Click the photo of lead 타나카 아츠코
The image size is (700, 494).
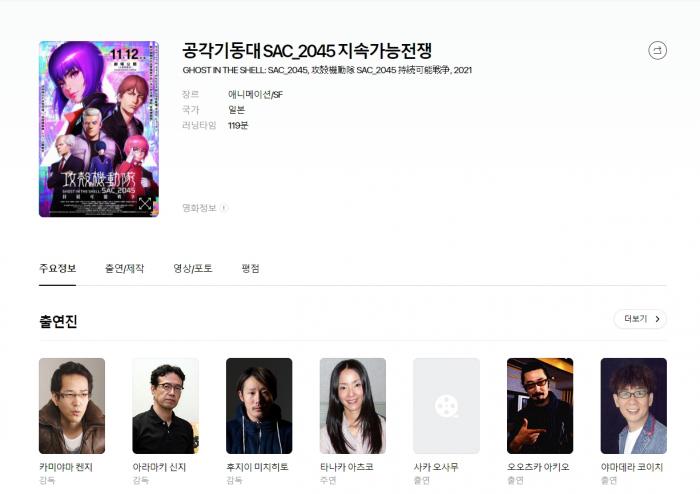(352, 406)
